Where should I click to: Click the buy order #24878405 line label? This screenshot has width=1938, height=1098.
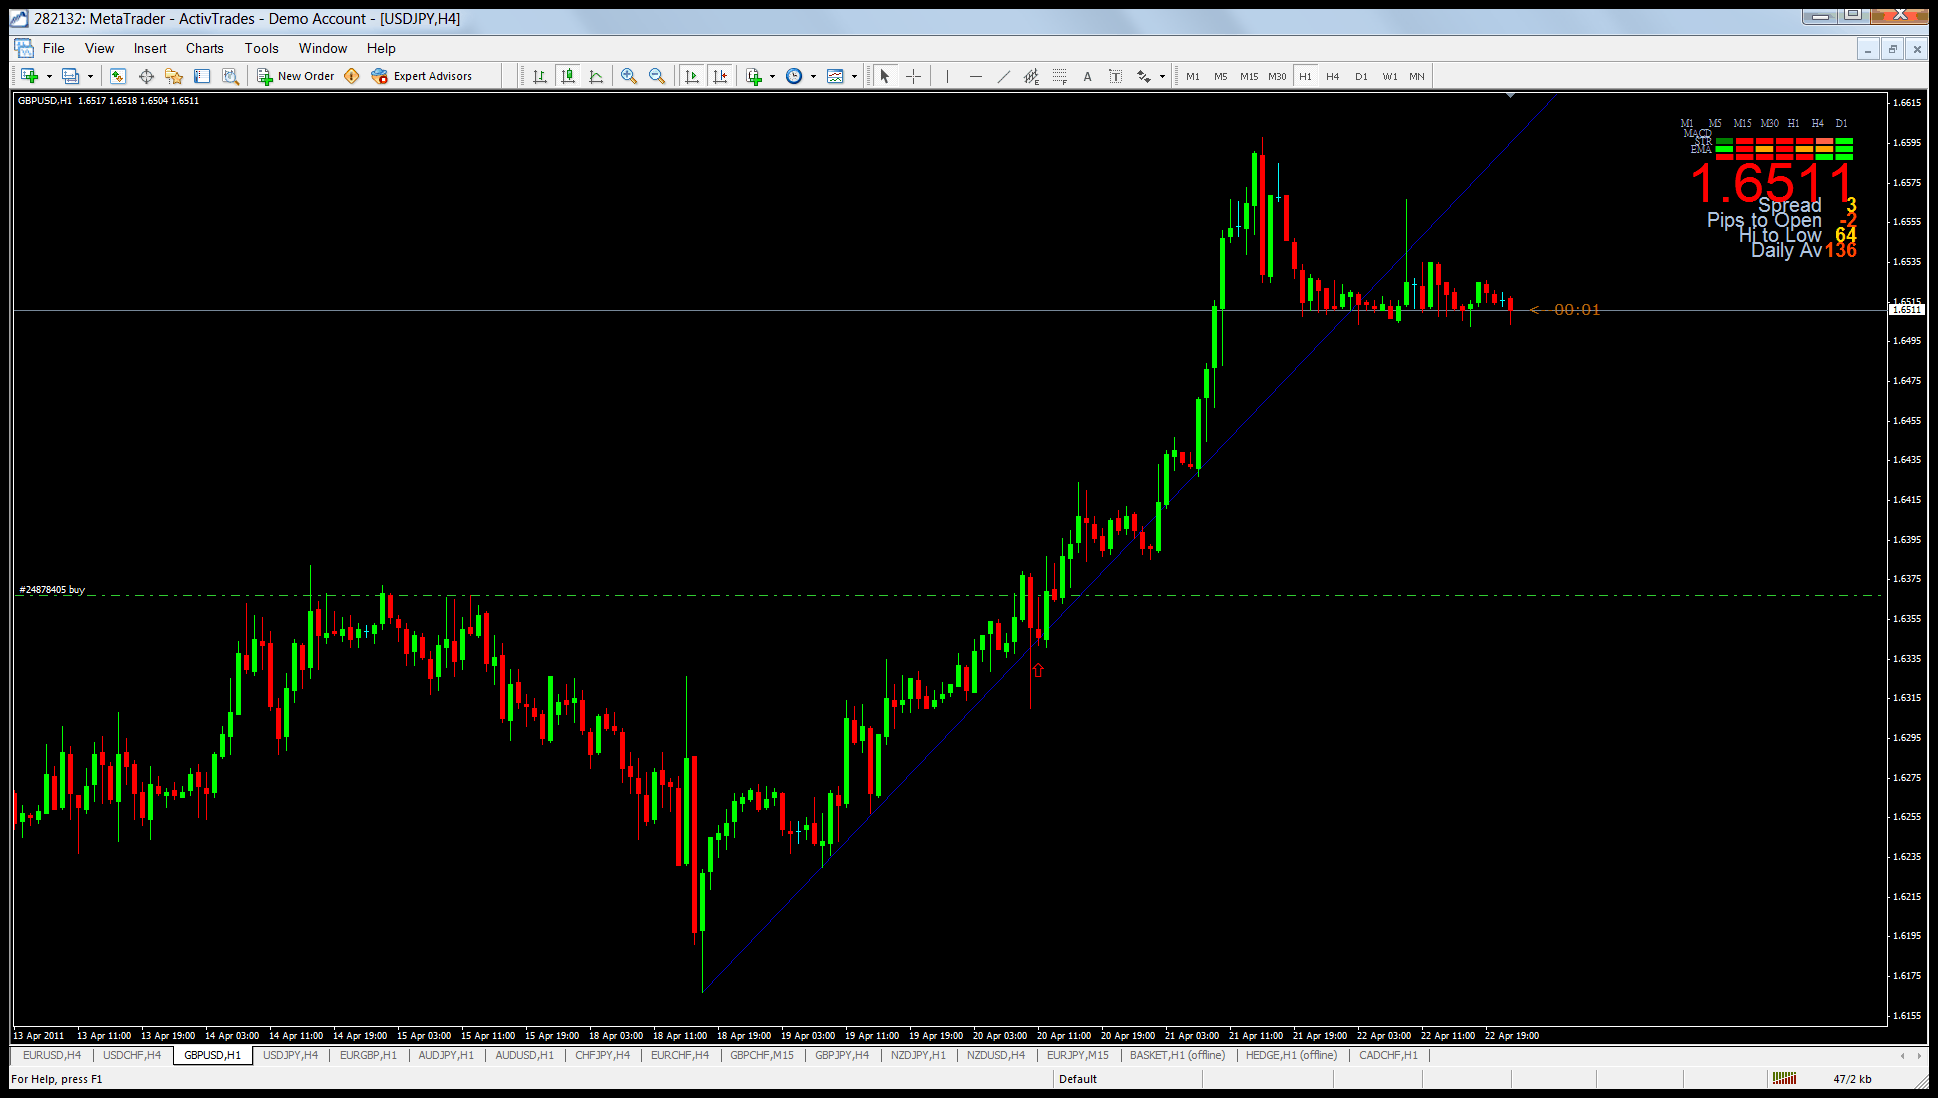point(52,590)
